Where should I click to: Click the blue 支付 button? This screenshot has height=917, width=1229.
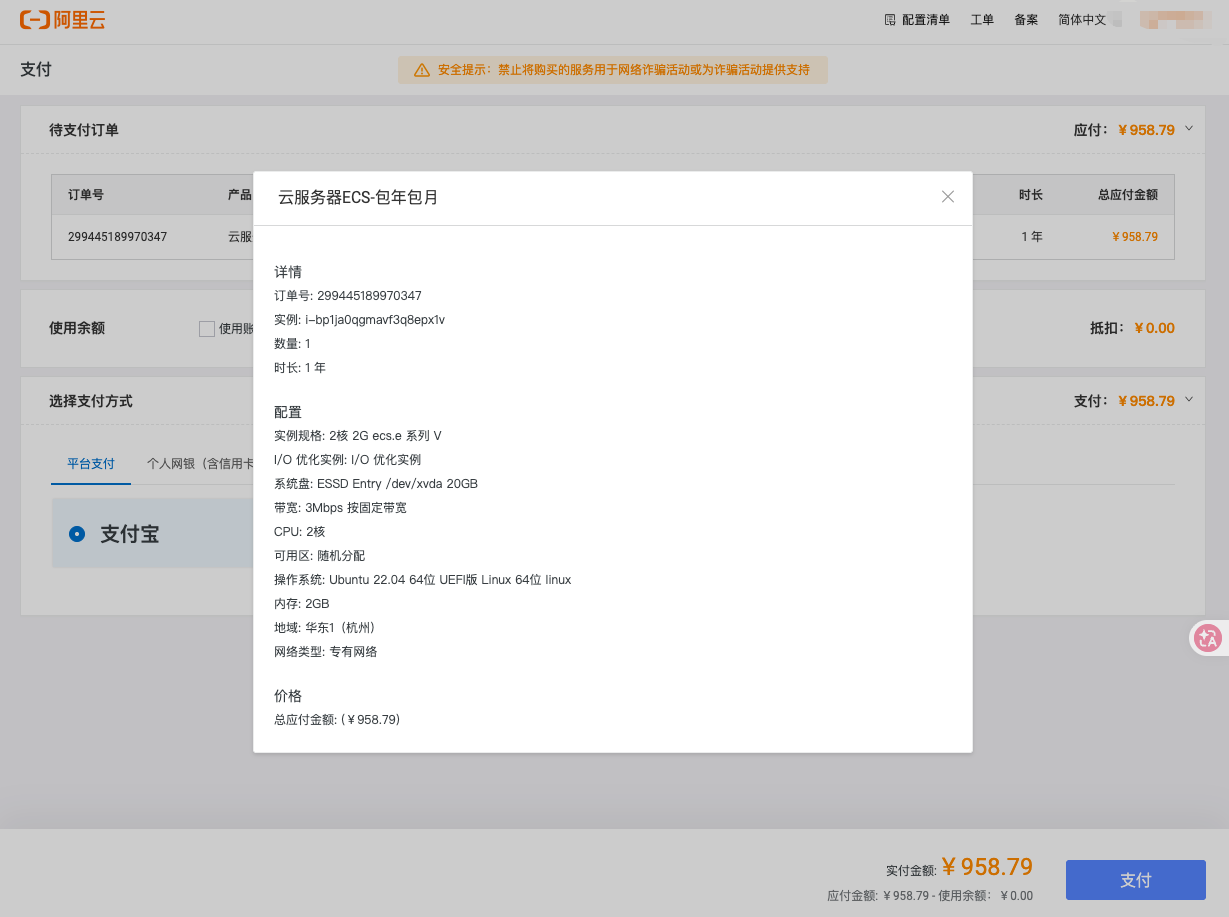(1135, 880)
